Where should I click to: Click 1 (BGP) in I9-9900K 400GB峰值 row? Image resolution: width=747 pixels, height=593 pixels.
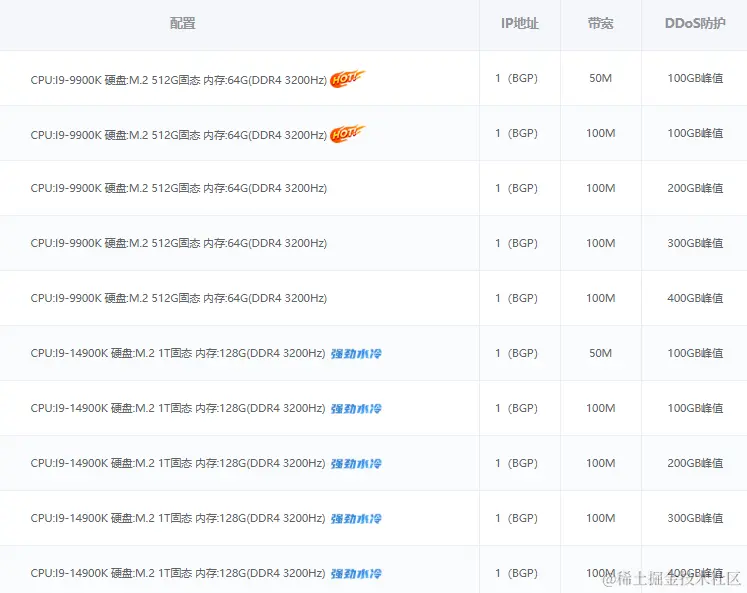point(516,298)
